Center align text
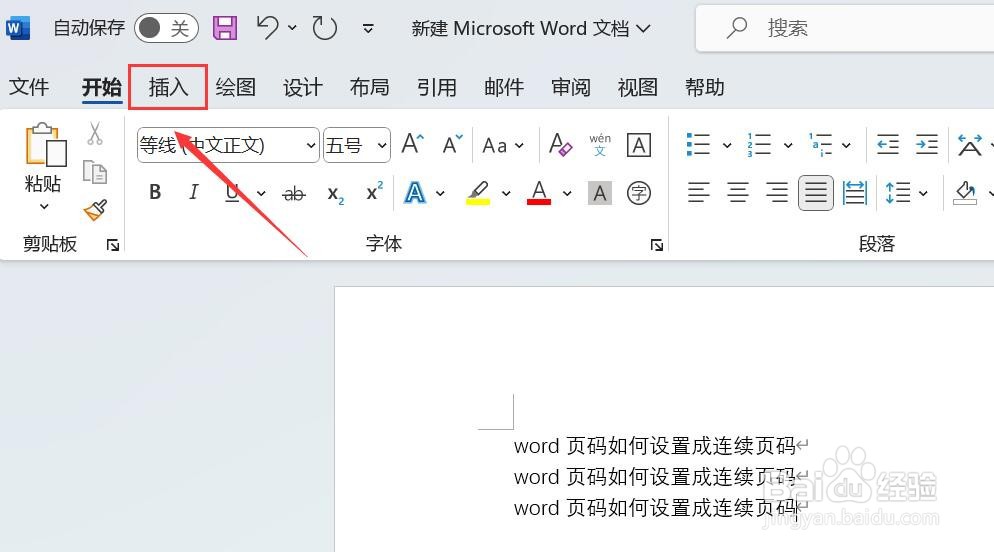Viewport: 994px width, 552px height. [x=738, y=193]
